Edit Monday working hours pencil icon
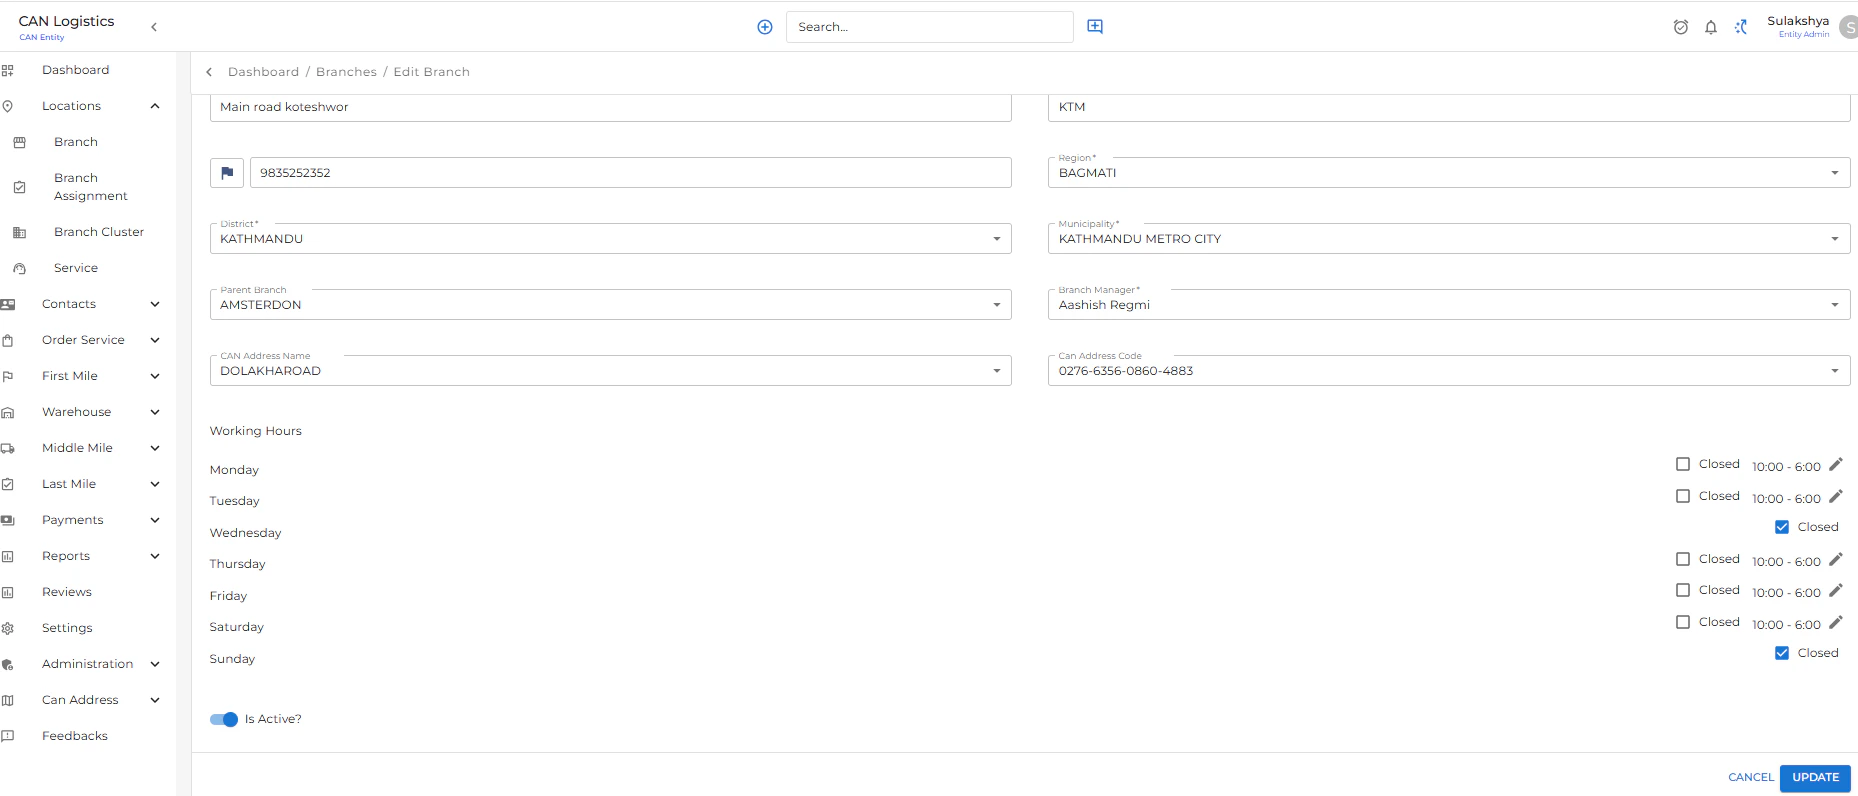The width and height of the screenshot is (1858, 796). point(1836,464)
